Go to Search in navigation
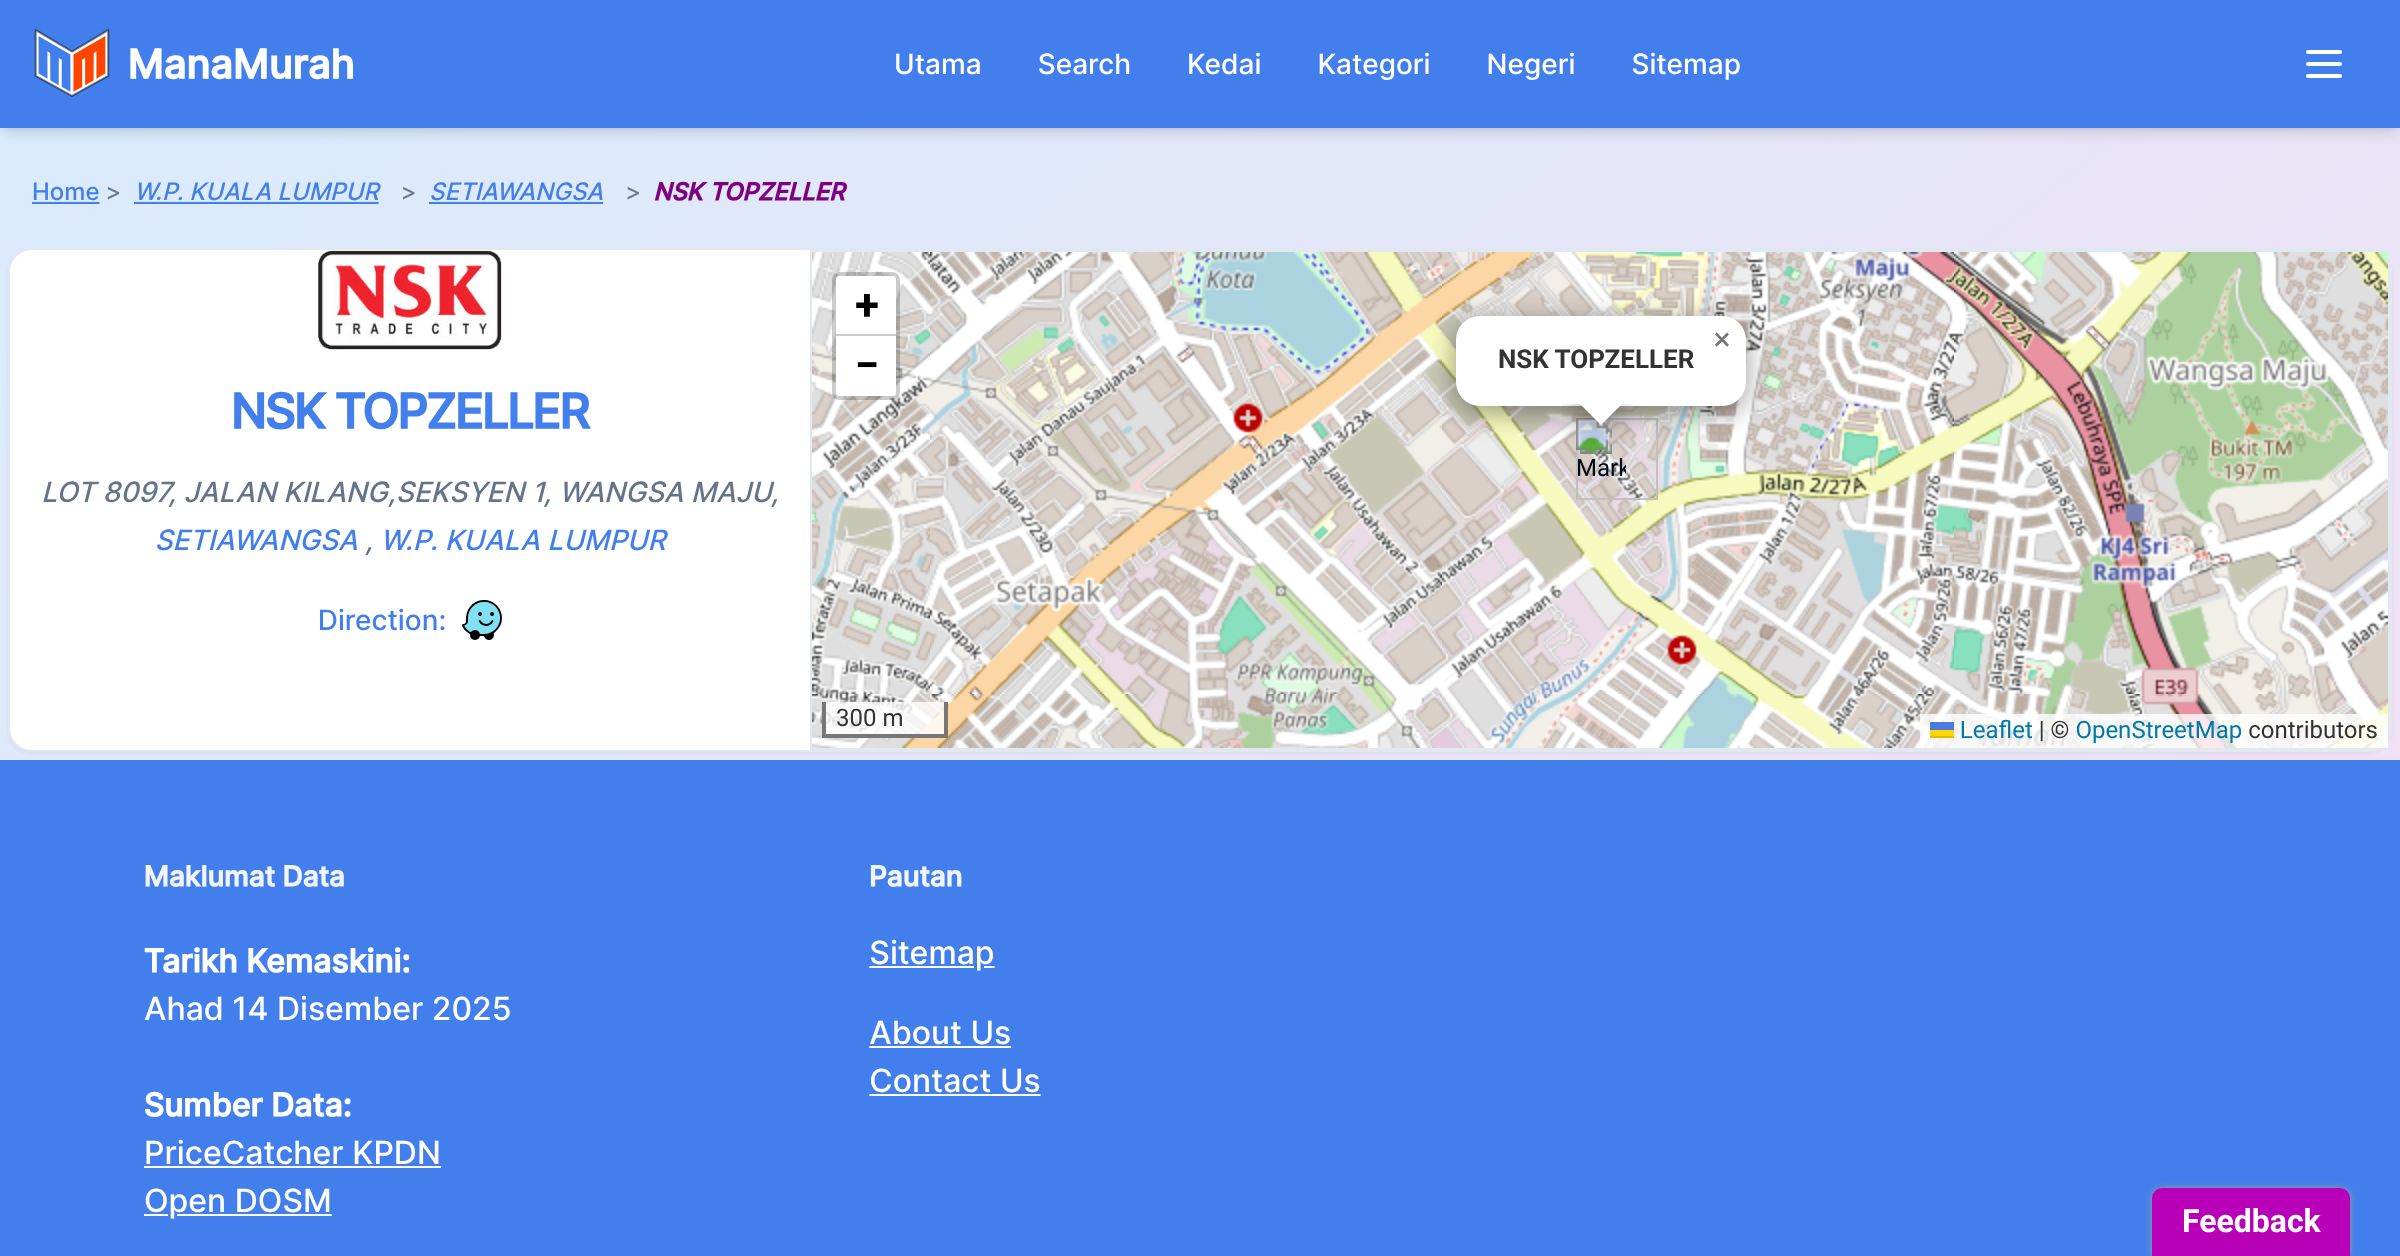The image size is (2400, 1256). click(x=1083, y=64)
